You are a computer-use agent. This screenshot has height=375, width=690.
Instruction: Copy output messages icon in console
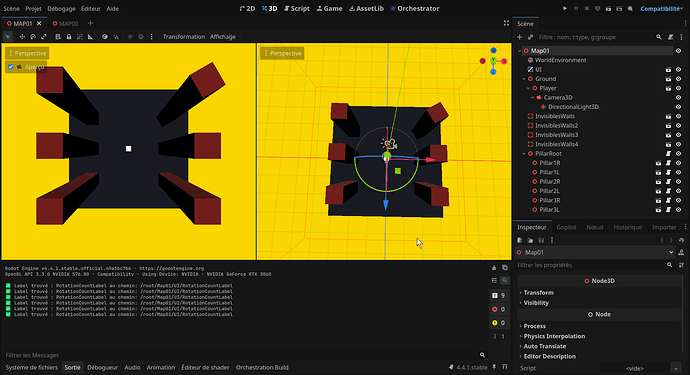(505, 268)
